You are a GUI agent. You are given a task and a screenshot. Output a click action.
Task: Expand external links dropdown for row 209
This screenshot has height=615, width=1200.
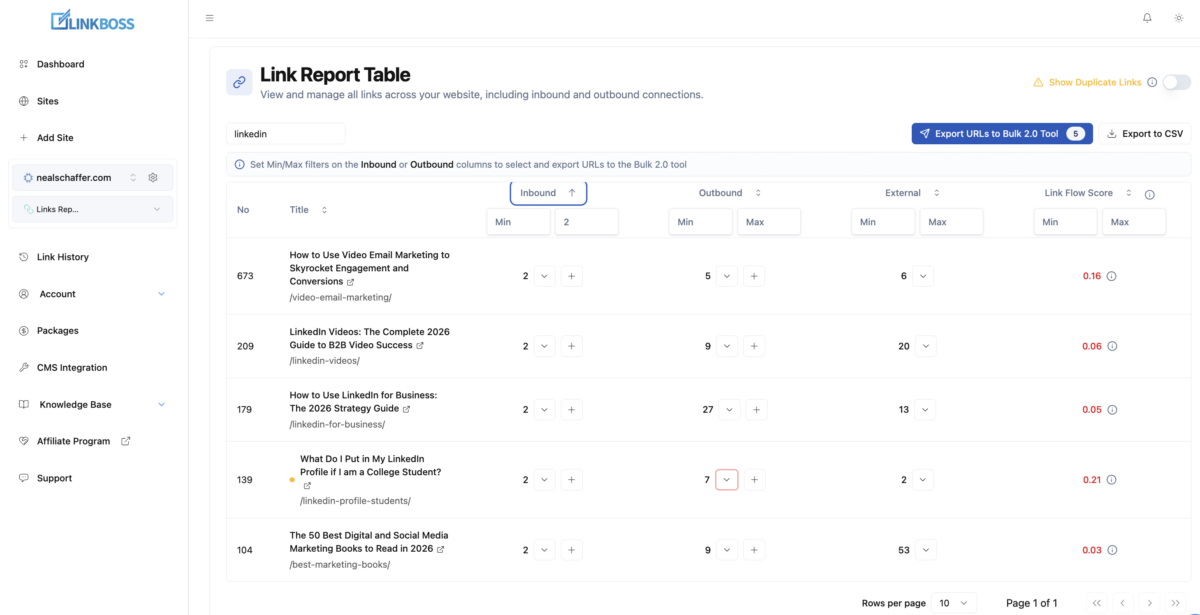point(927,346)
